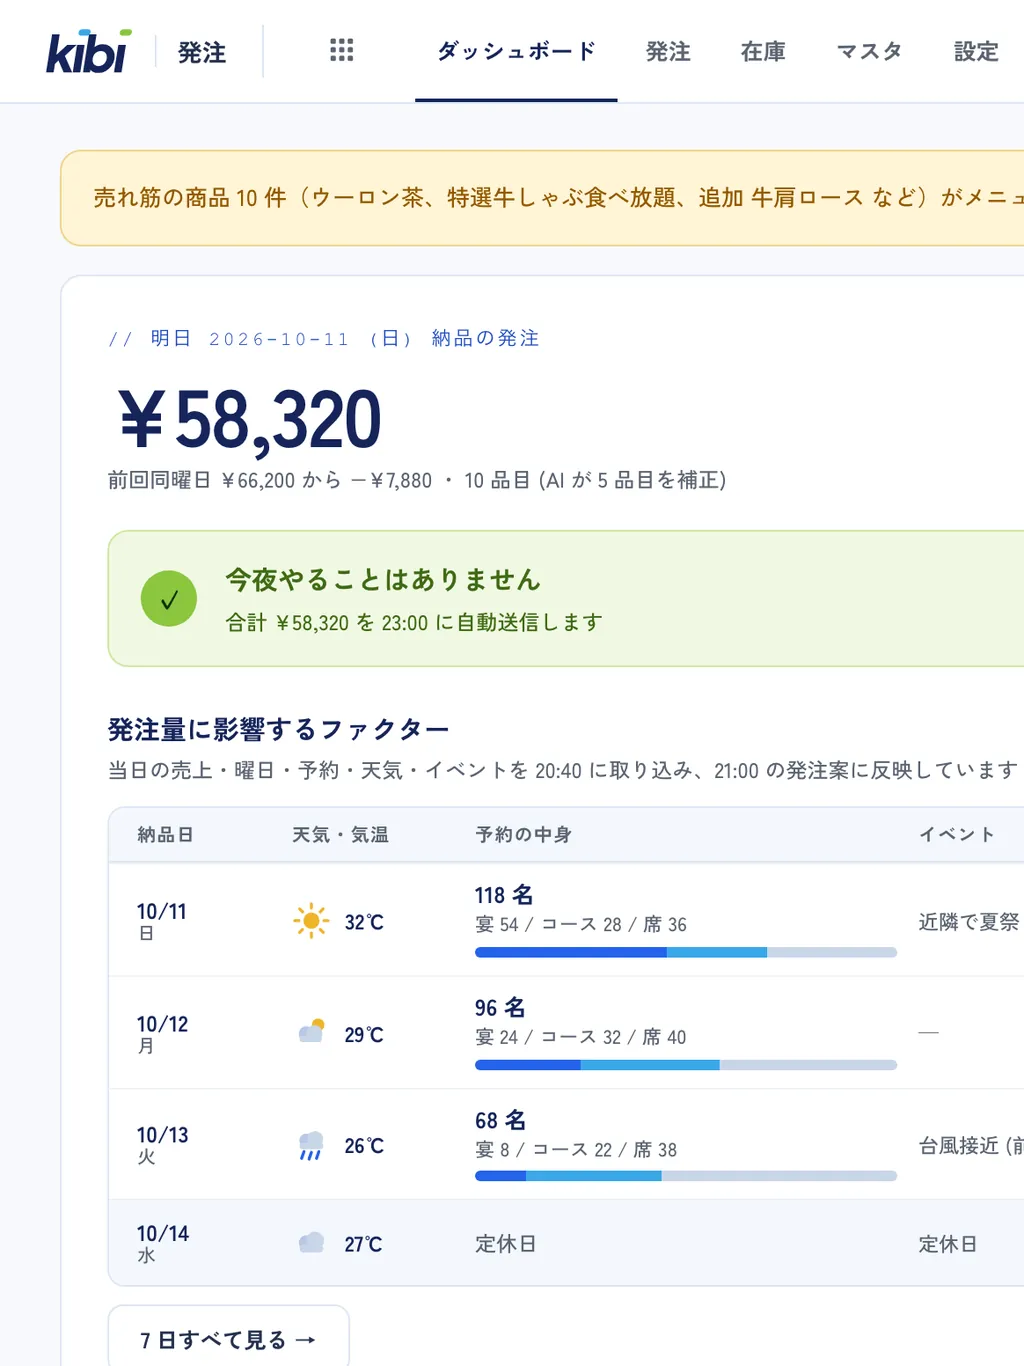
Task: Click the 合計 ¥58,320 を 23:00 auto-send text
Action: [x=414, y=622]
